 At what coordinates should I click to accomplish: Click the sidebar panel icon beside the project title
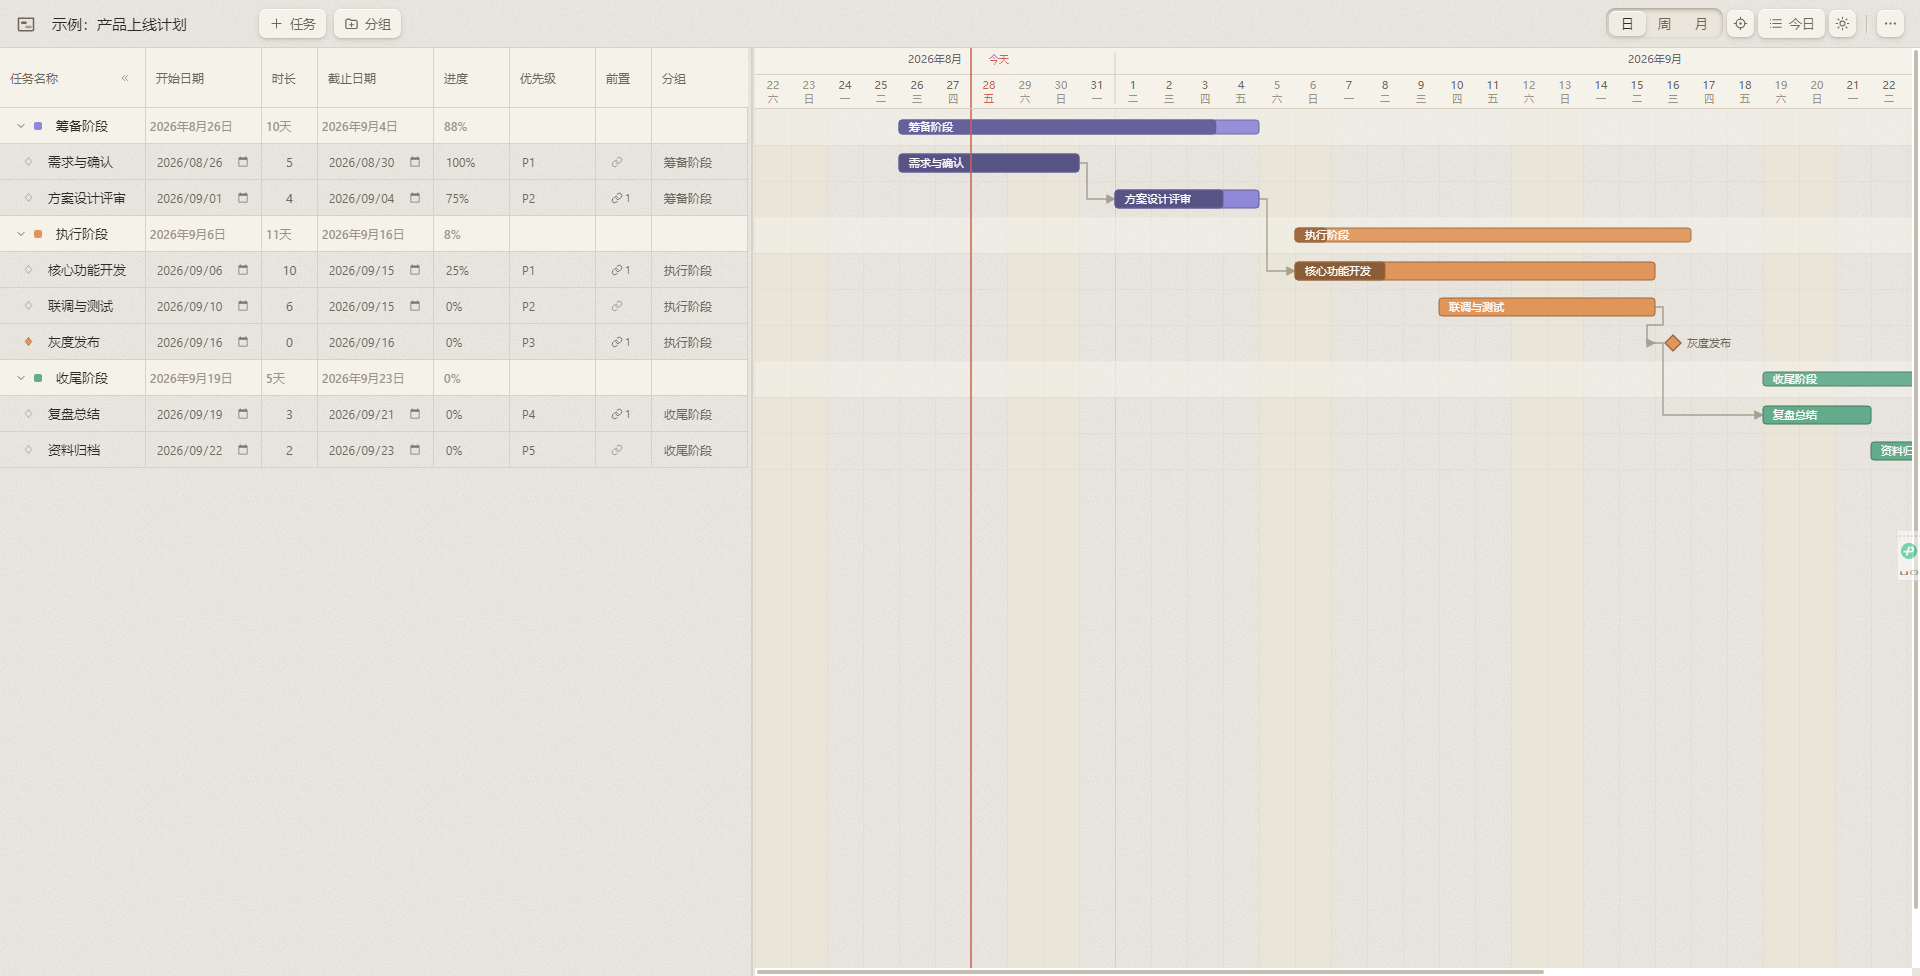[x=26, y=24]
